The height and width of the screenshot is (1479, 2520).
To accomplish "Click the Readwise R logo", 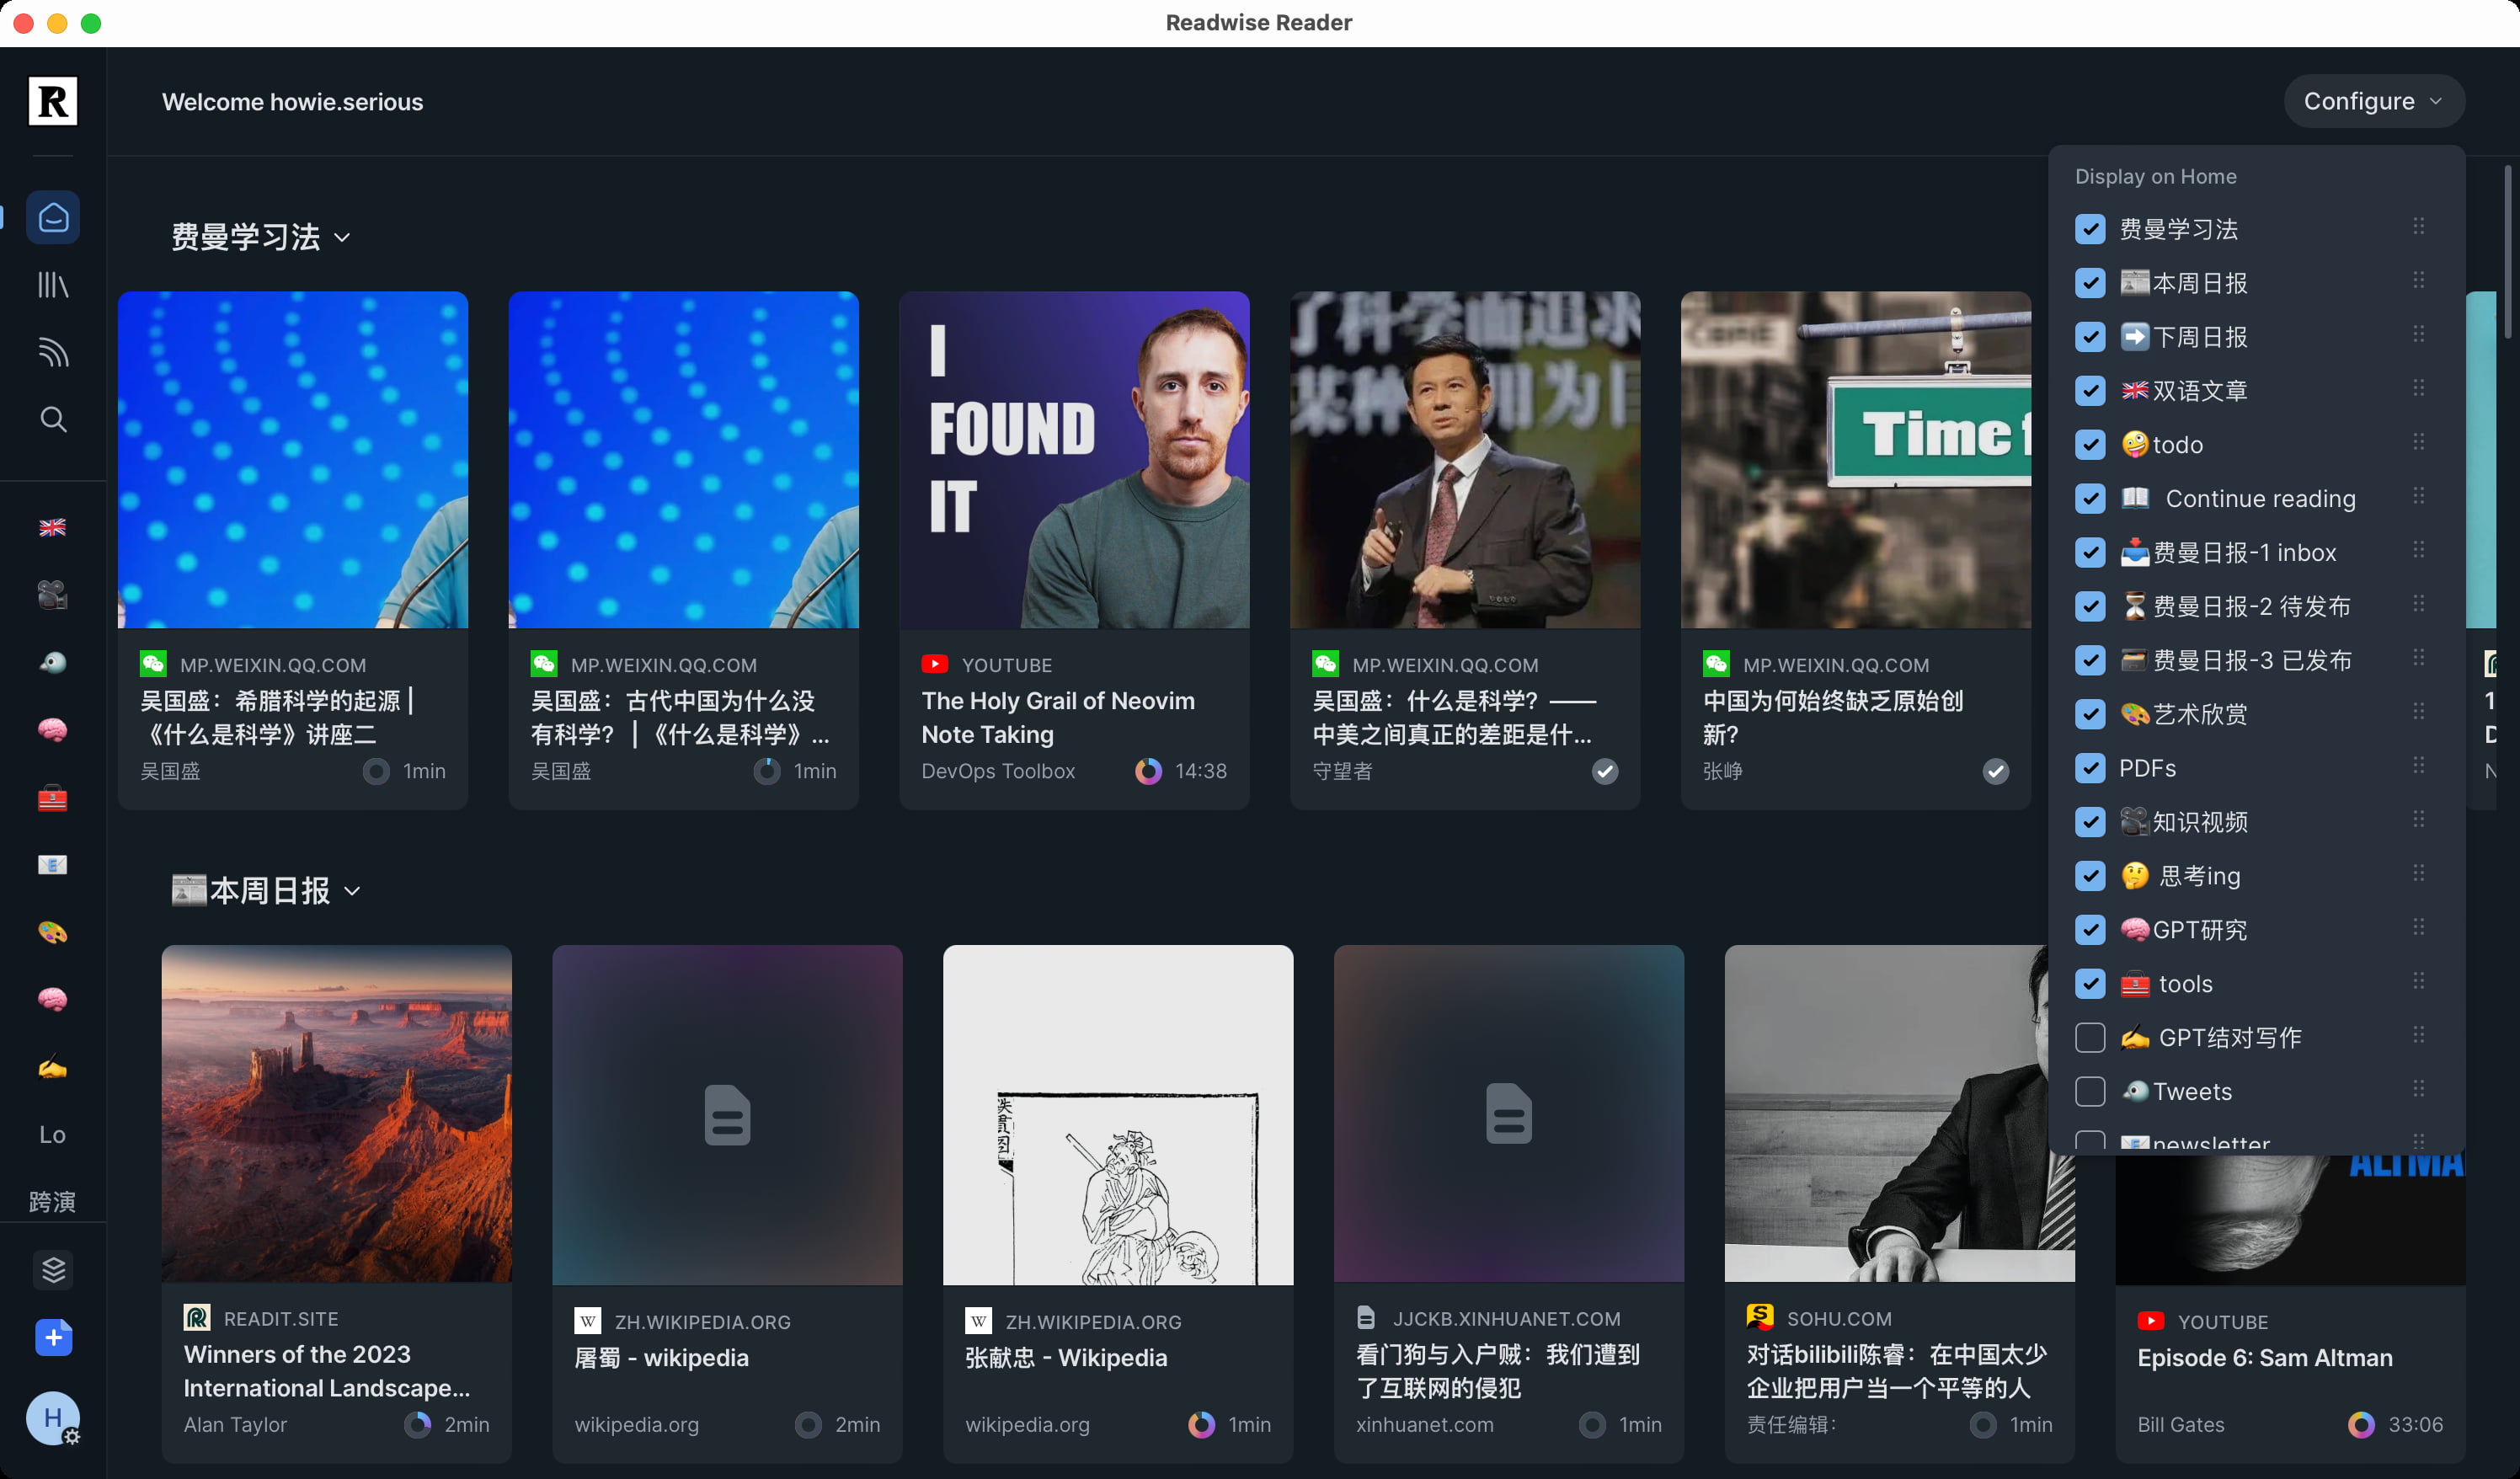I will pyautogui.click(x=52, y=101).
